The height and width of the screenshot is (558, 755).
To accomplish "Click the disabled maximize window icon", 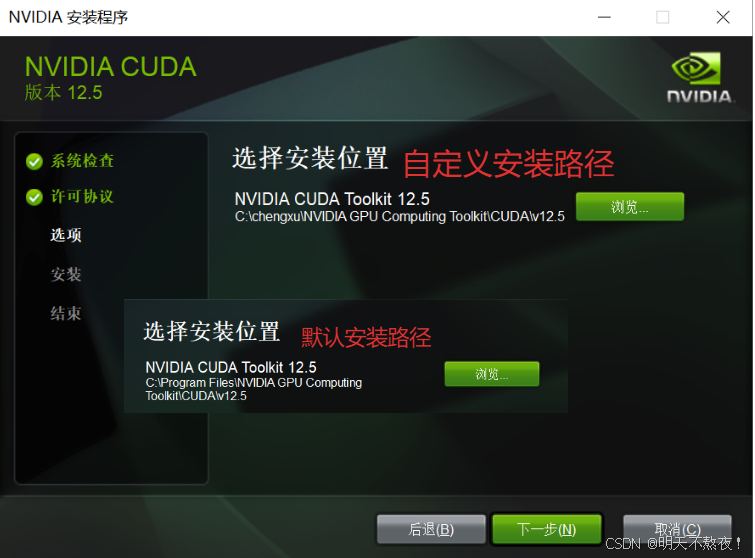I will click(x=663, y=18).
